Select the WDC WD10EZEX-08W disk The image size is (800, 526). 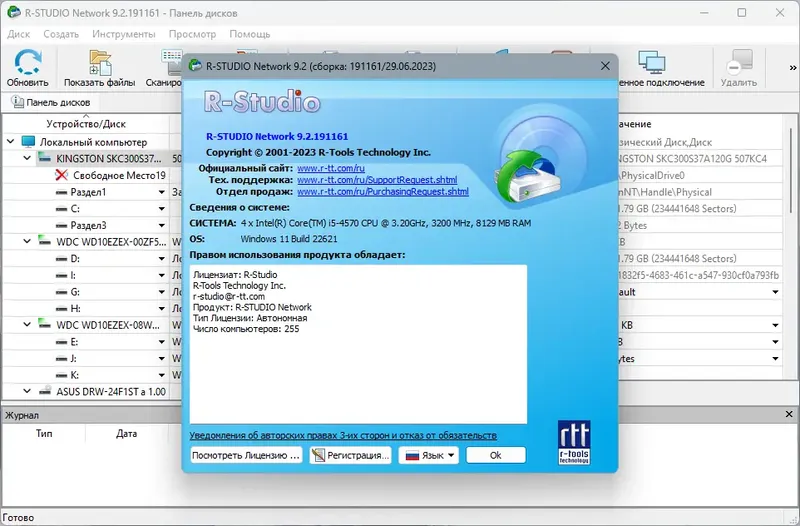(x=108, y=325)
